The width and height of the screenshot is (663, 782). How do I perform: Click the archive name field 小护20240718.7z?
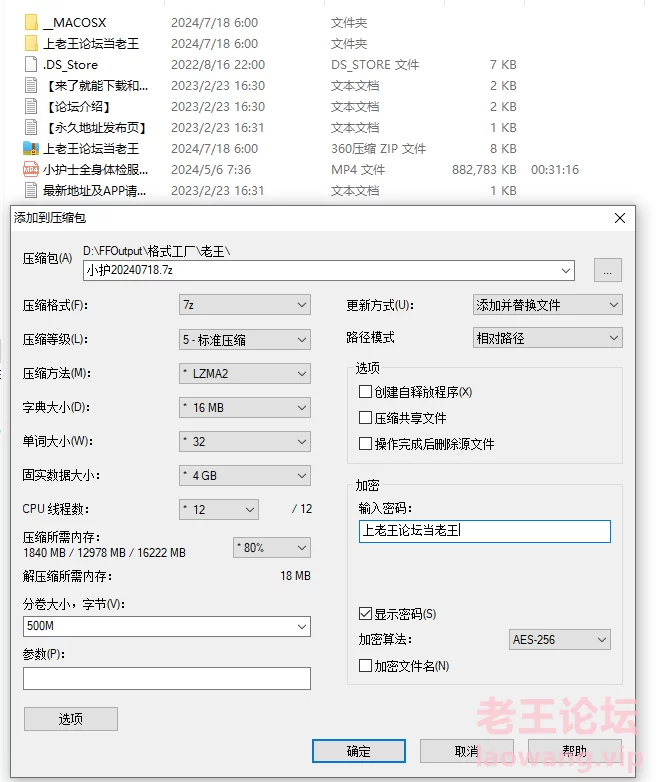pos(329,270)
